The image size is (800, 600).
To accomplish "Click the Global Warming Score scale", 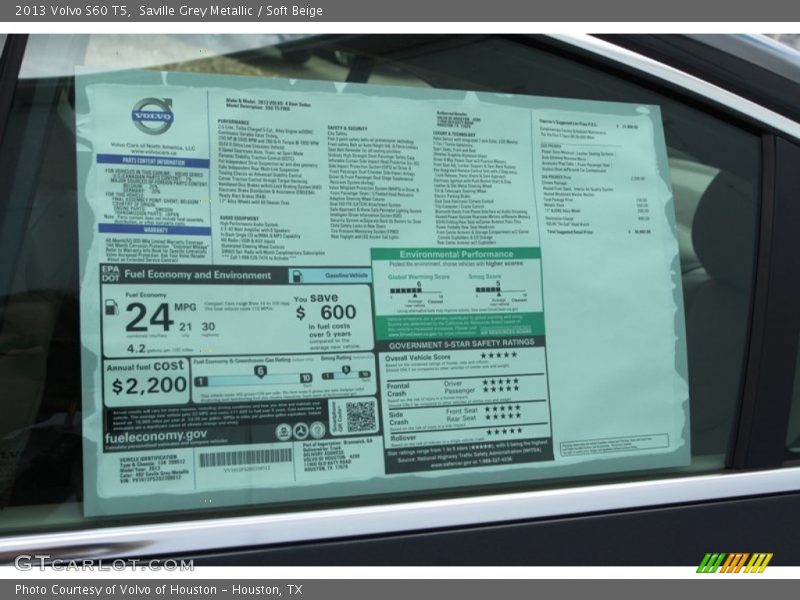I will pyautogui.click(x=417, y=290).
